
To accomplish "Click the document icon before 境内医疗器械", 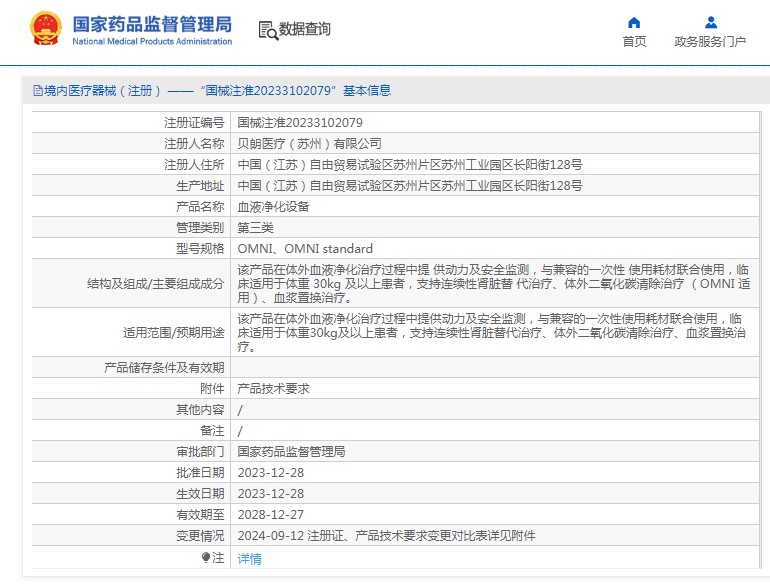I will pyautogui.click(x=38, y=91).
